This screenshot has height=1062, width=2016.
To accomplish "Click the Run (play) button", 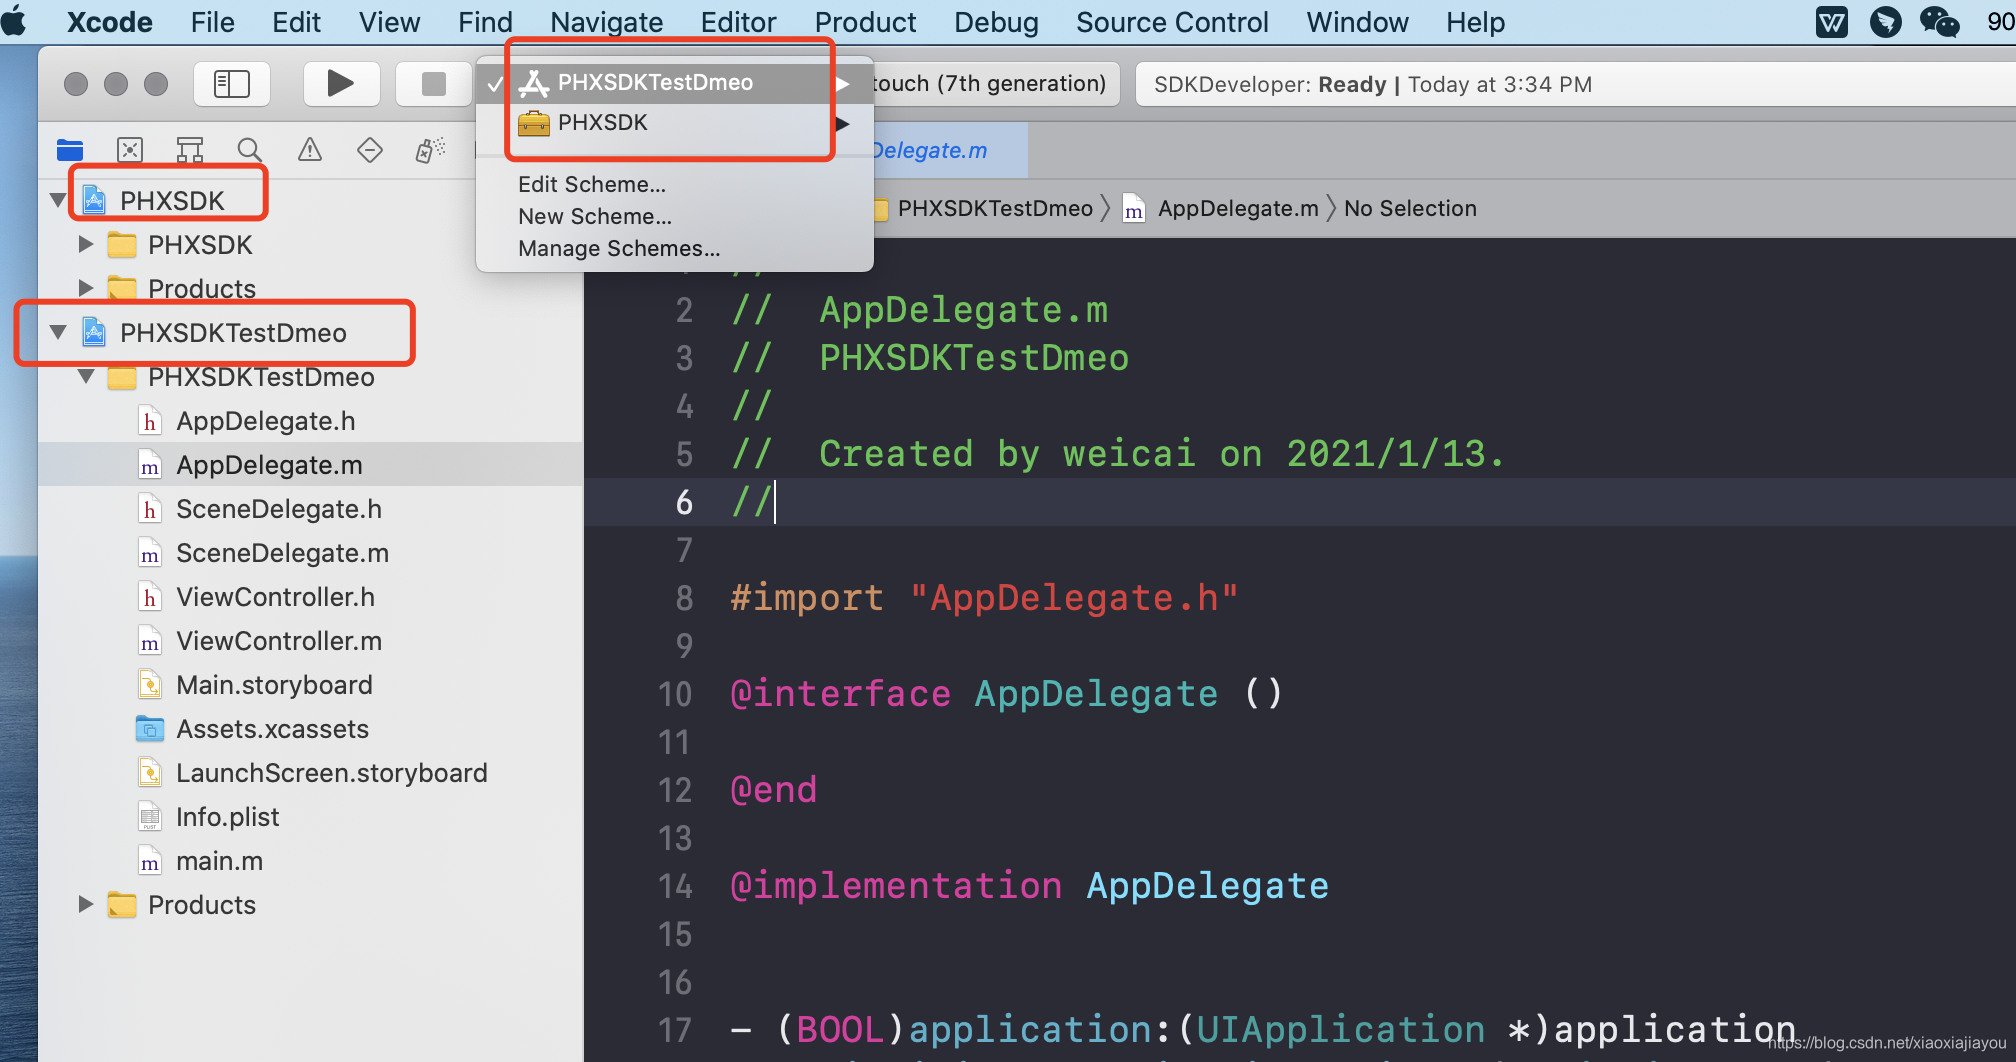I will 341,84.
